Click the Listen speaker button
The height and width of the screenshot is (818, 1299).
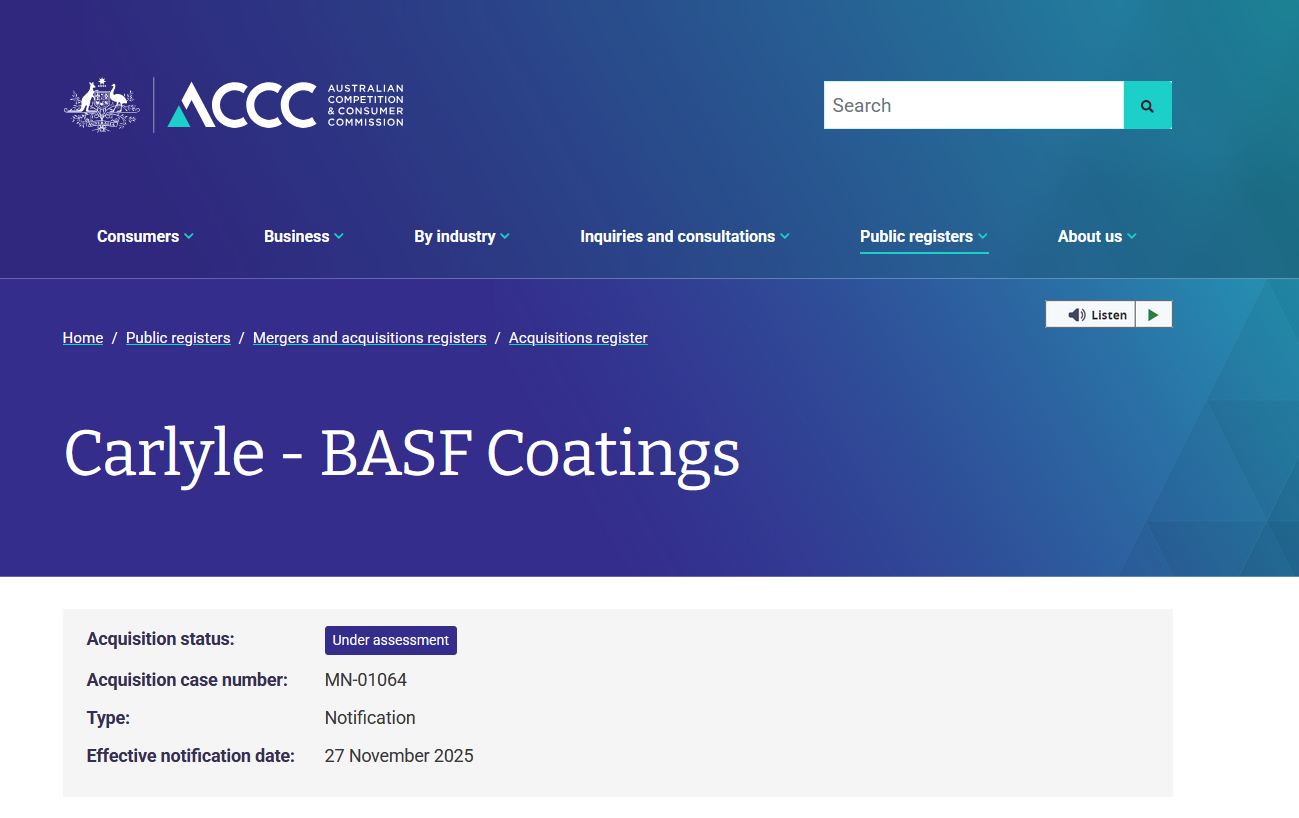pyautogui.click(x=1091, y=314)
